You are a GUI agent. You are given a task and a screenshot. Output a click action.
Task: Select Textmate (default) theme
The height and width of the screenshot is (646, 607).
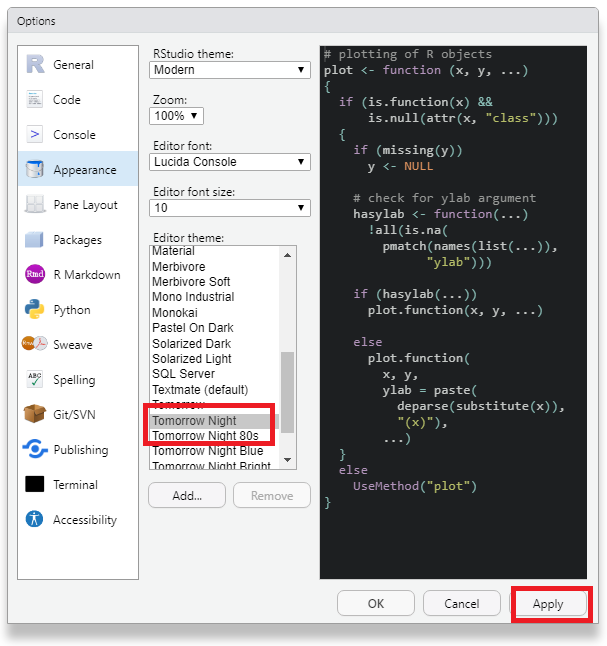click(214, 390)
